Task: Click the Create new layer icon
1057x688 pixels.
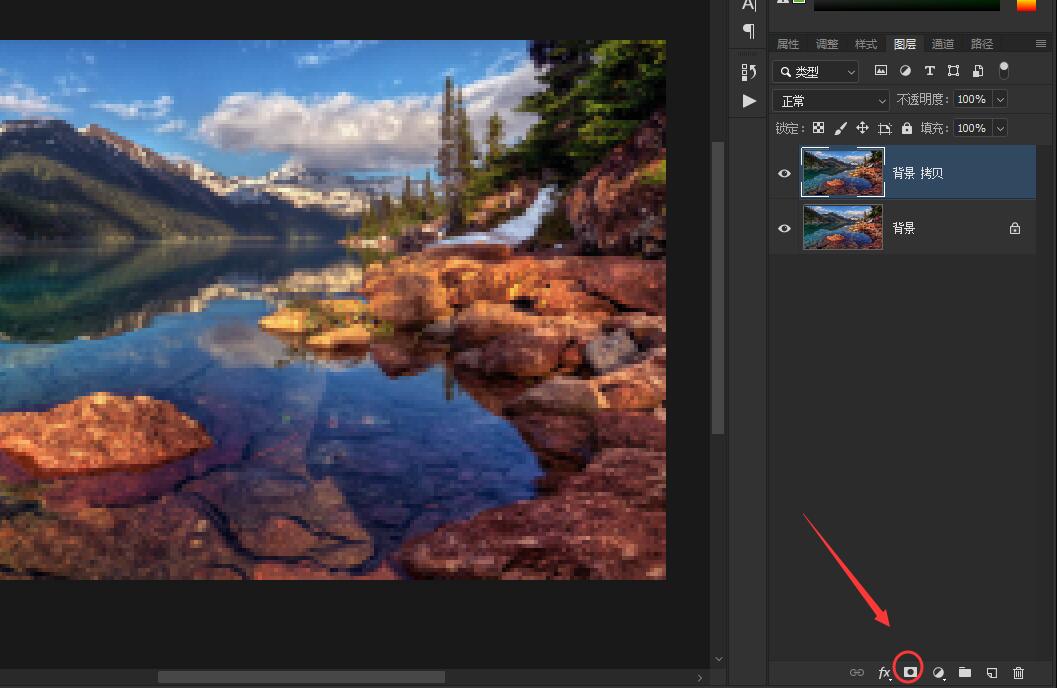Action: [x=992, y=673]
